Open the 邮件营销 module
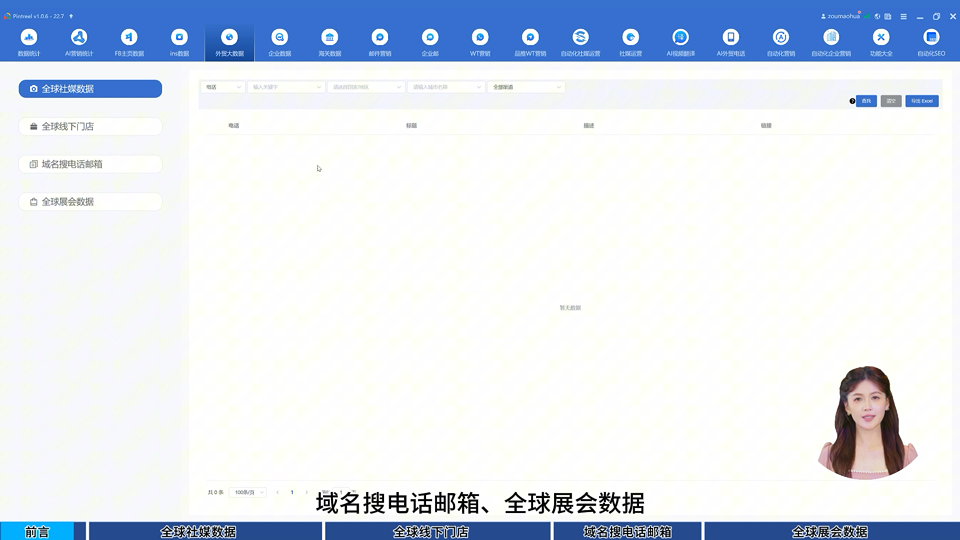Screen dimensions: 960x540 pyautogui.click(x=380, y=42)
